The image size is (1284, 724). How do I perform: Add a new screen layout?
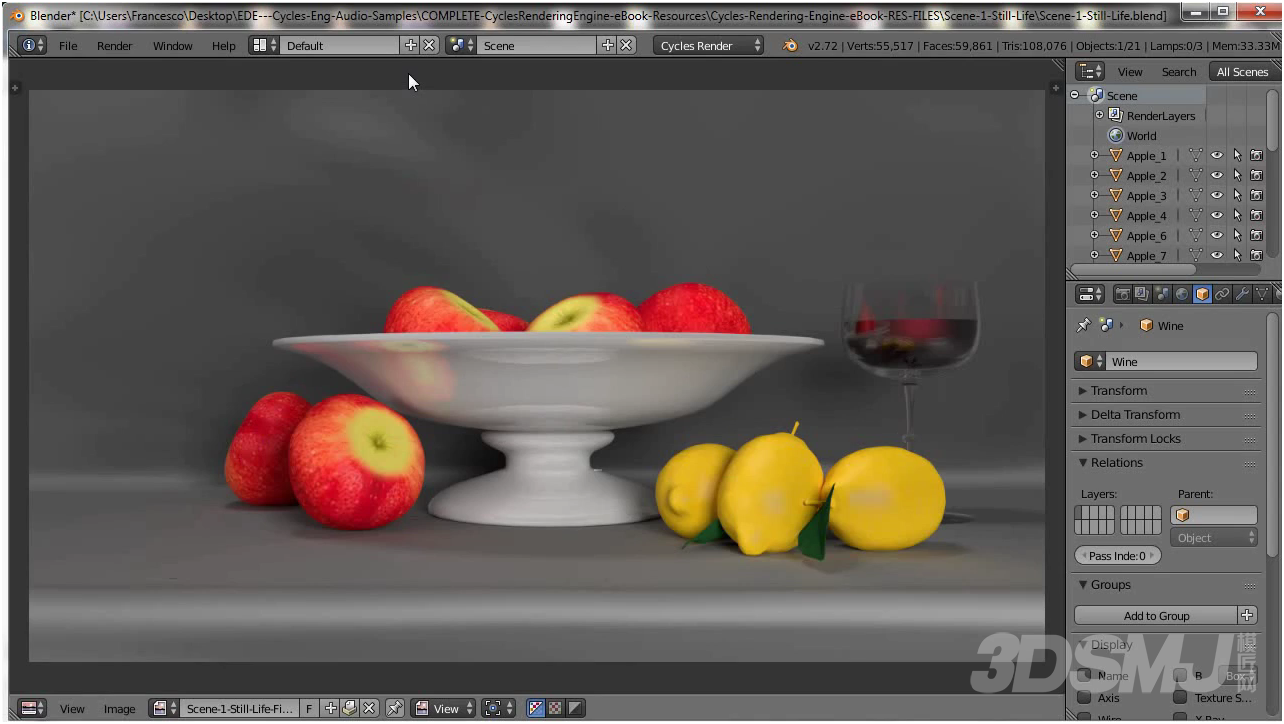point(411,45)
